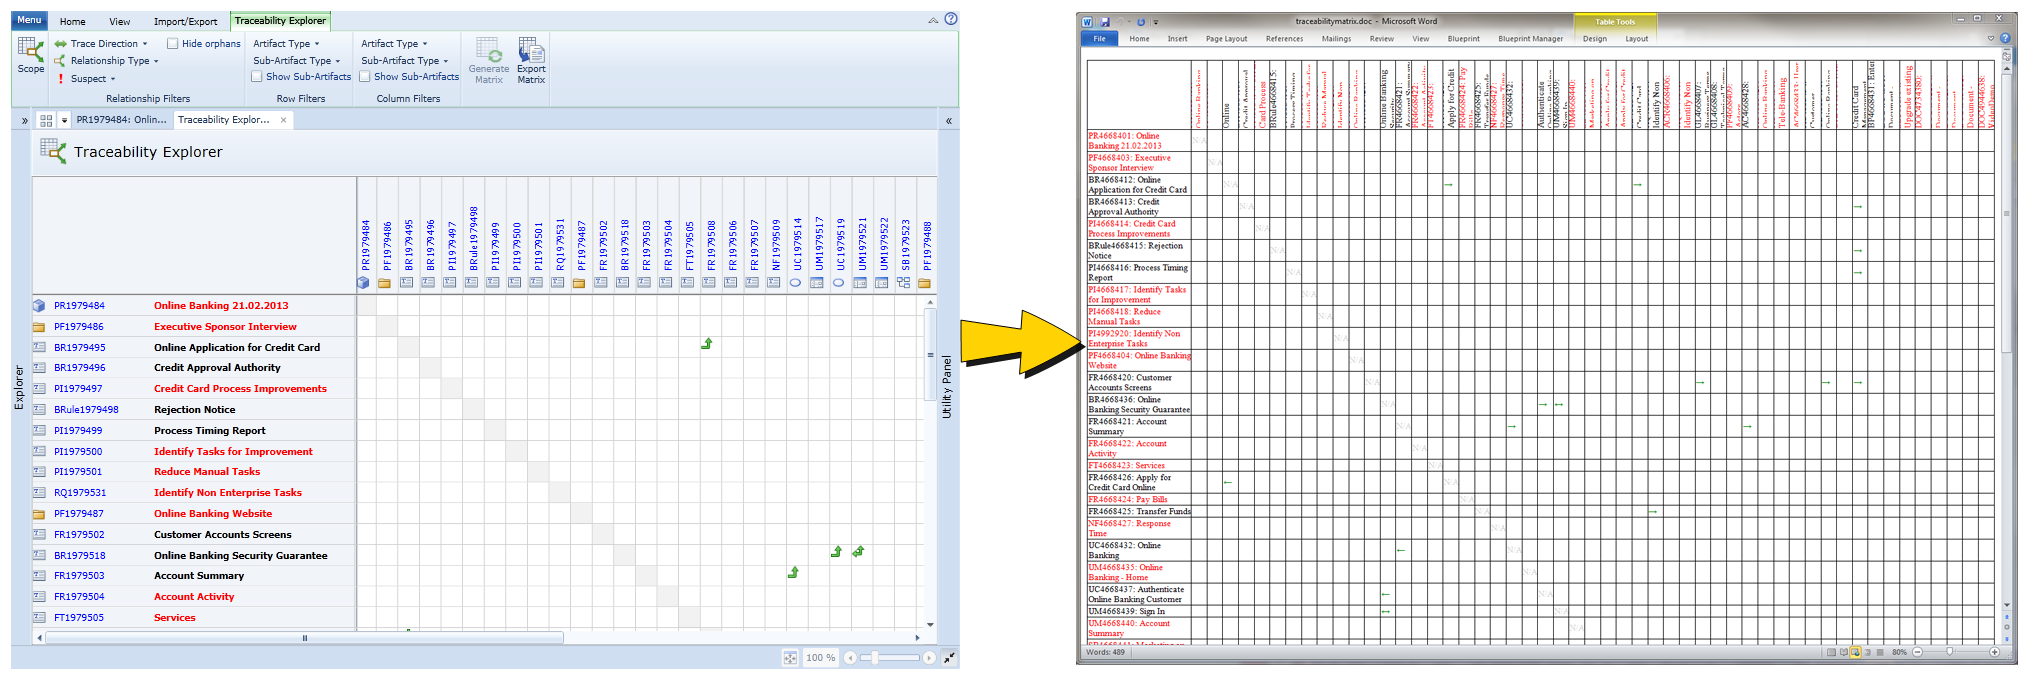Click the green trace arrow in Online Application row
The width and height of the screenshot is (2018, 681).
click(x=707, y=344)
